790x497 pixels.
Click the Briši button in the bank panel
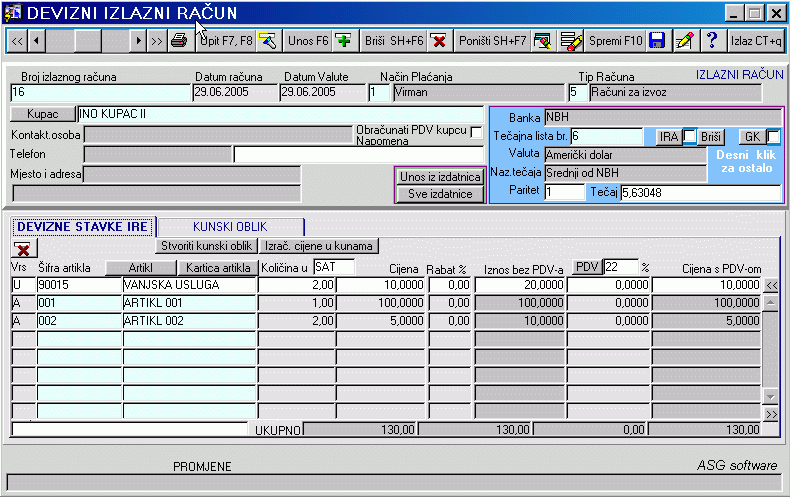(x=710, y=137)
